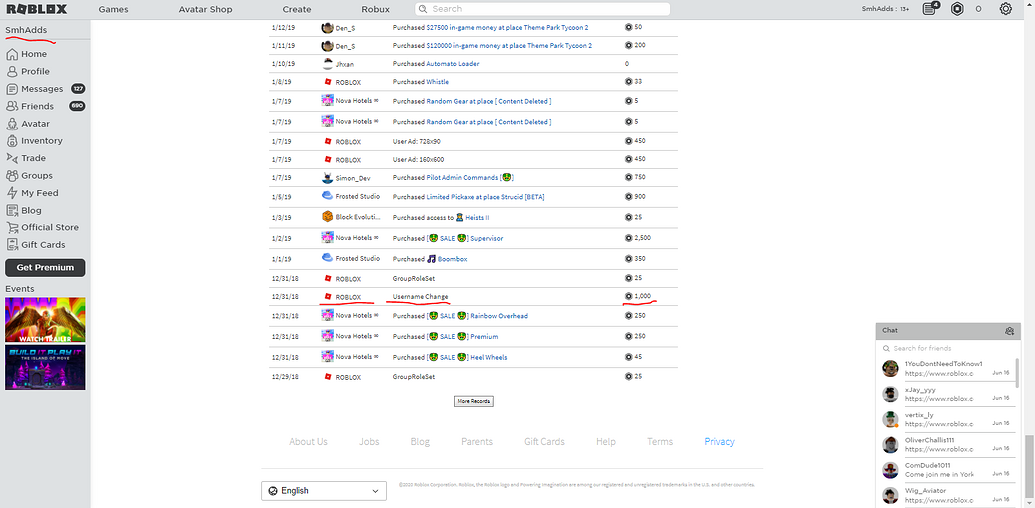The width and height of the screenshot is (1035, 508).
Task: Open Theme Park Tycoon 2 $27500 purchase link
Action: click(x=508, y=28)
